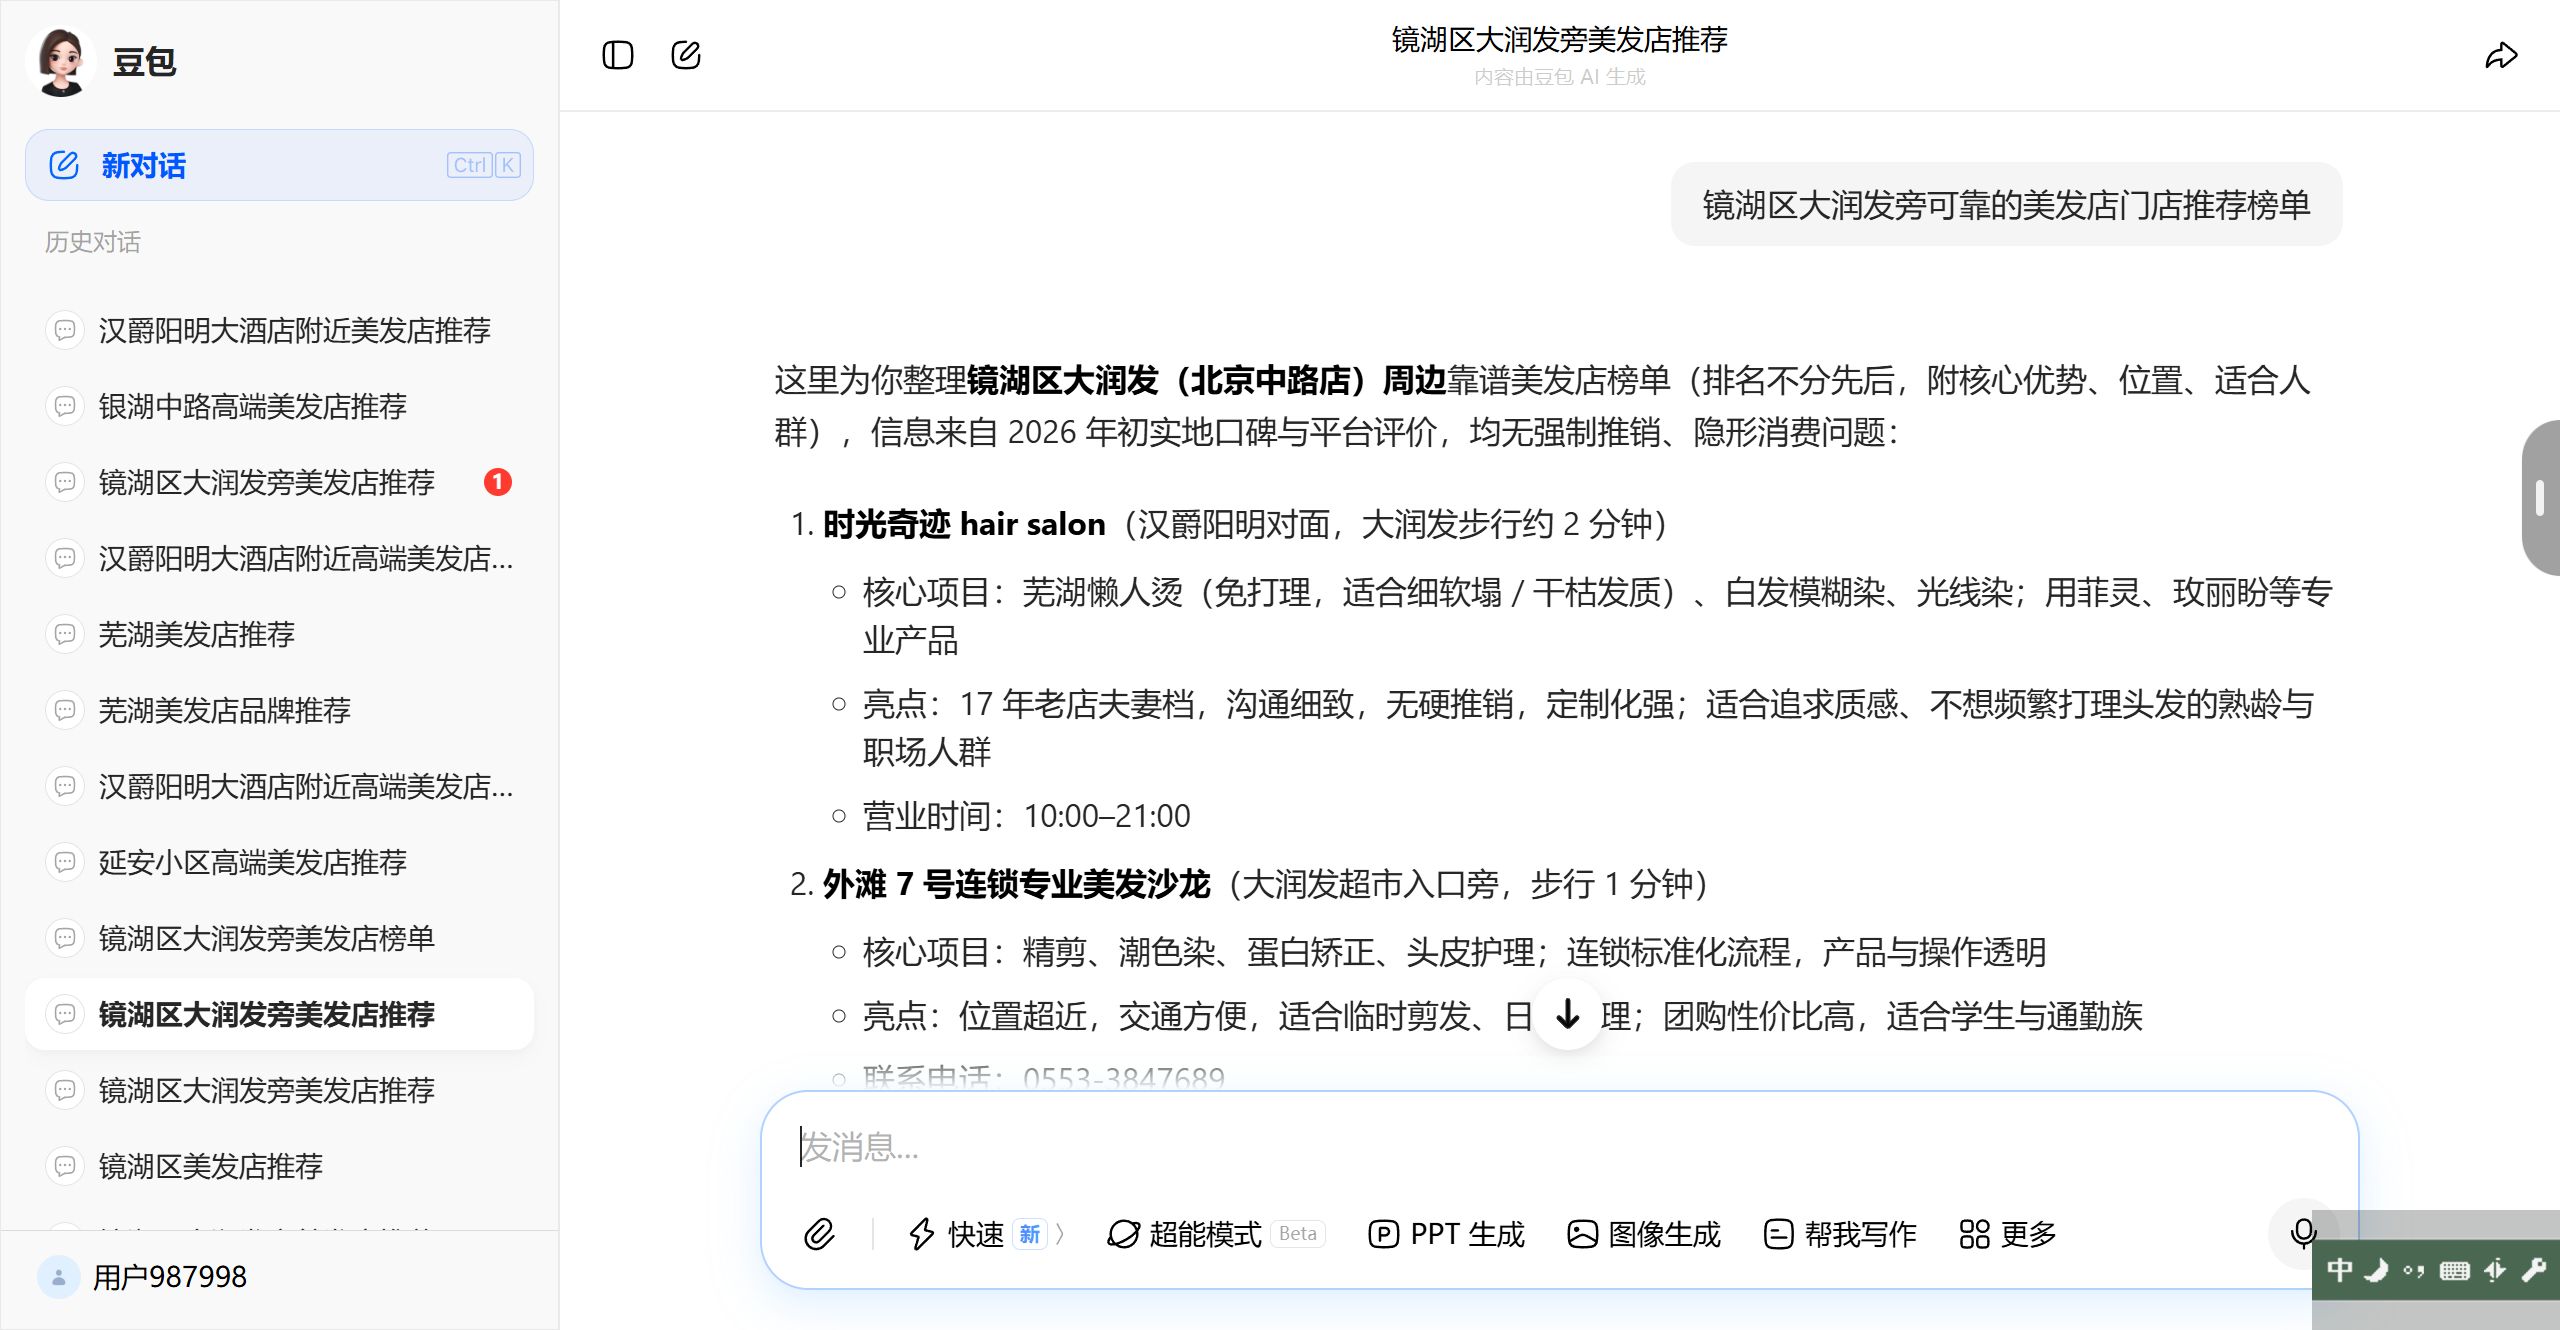Click IME soft keyboard icon
This screenshot has width=2560, height=1330.
pyautogui.click(x=2454, y=1270)
